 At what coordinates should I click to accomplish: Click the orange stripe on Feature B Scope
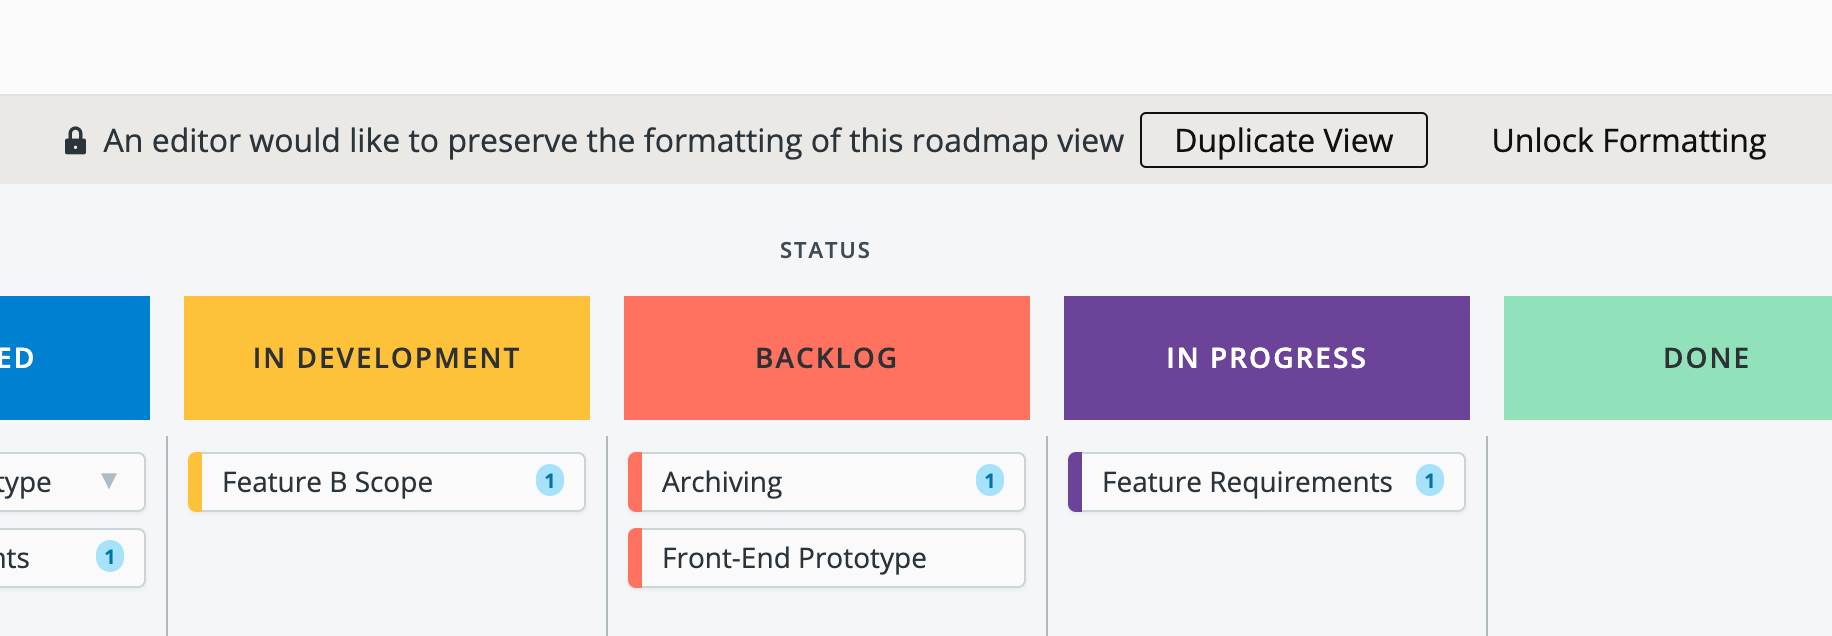pos(195,482)
